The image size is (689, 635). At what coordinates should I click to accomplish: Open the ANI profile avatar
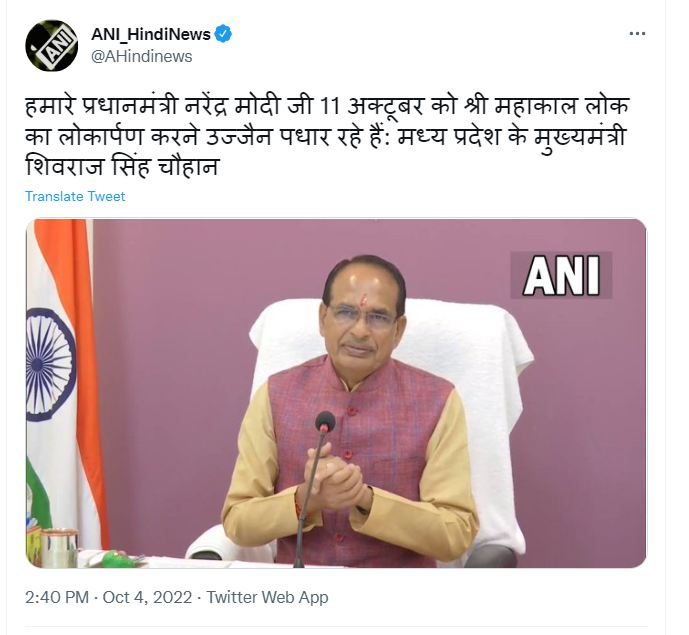(51, 46)
